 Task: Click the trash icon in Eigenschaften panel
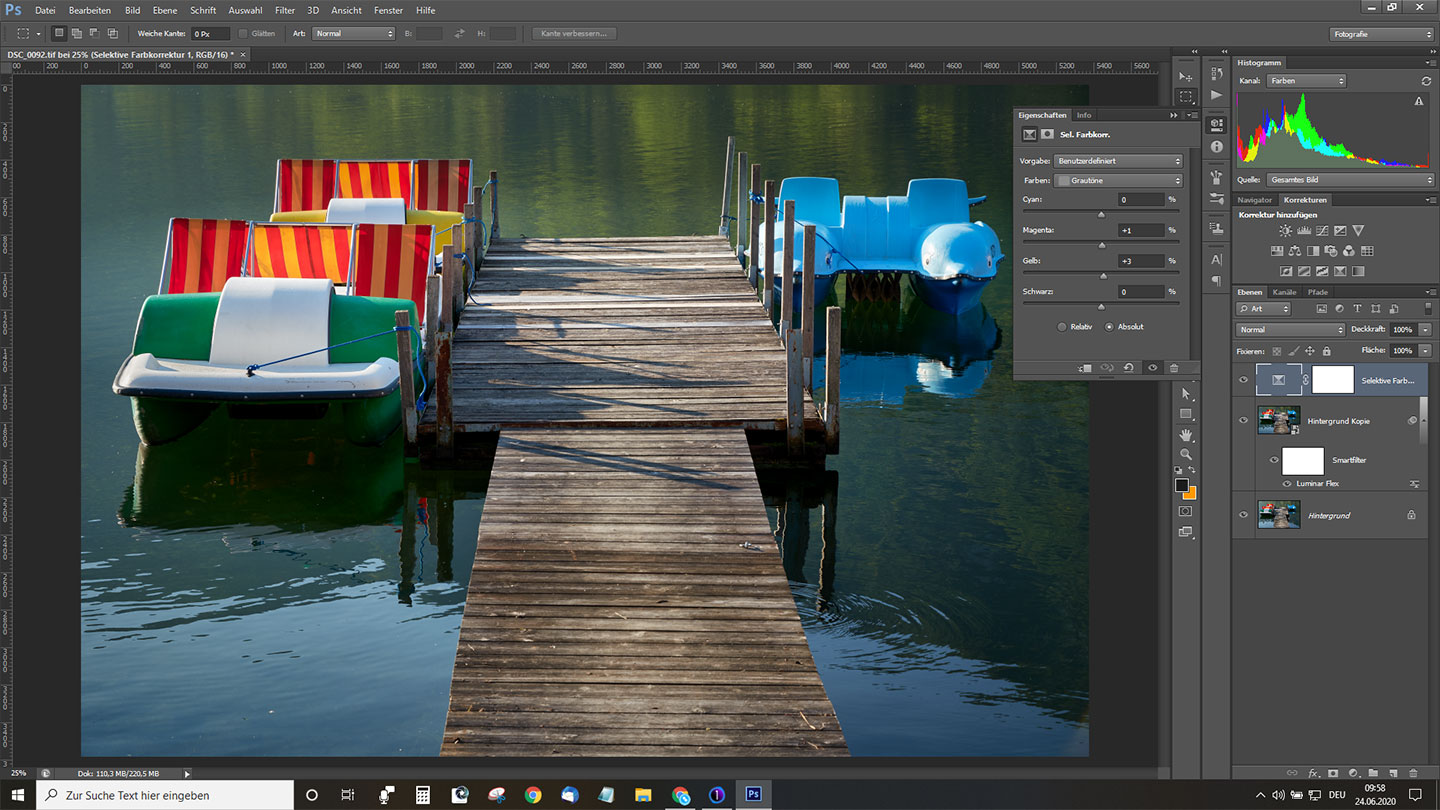[1174, 368]
